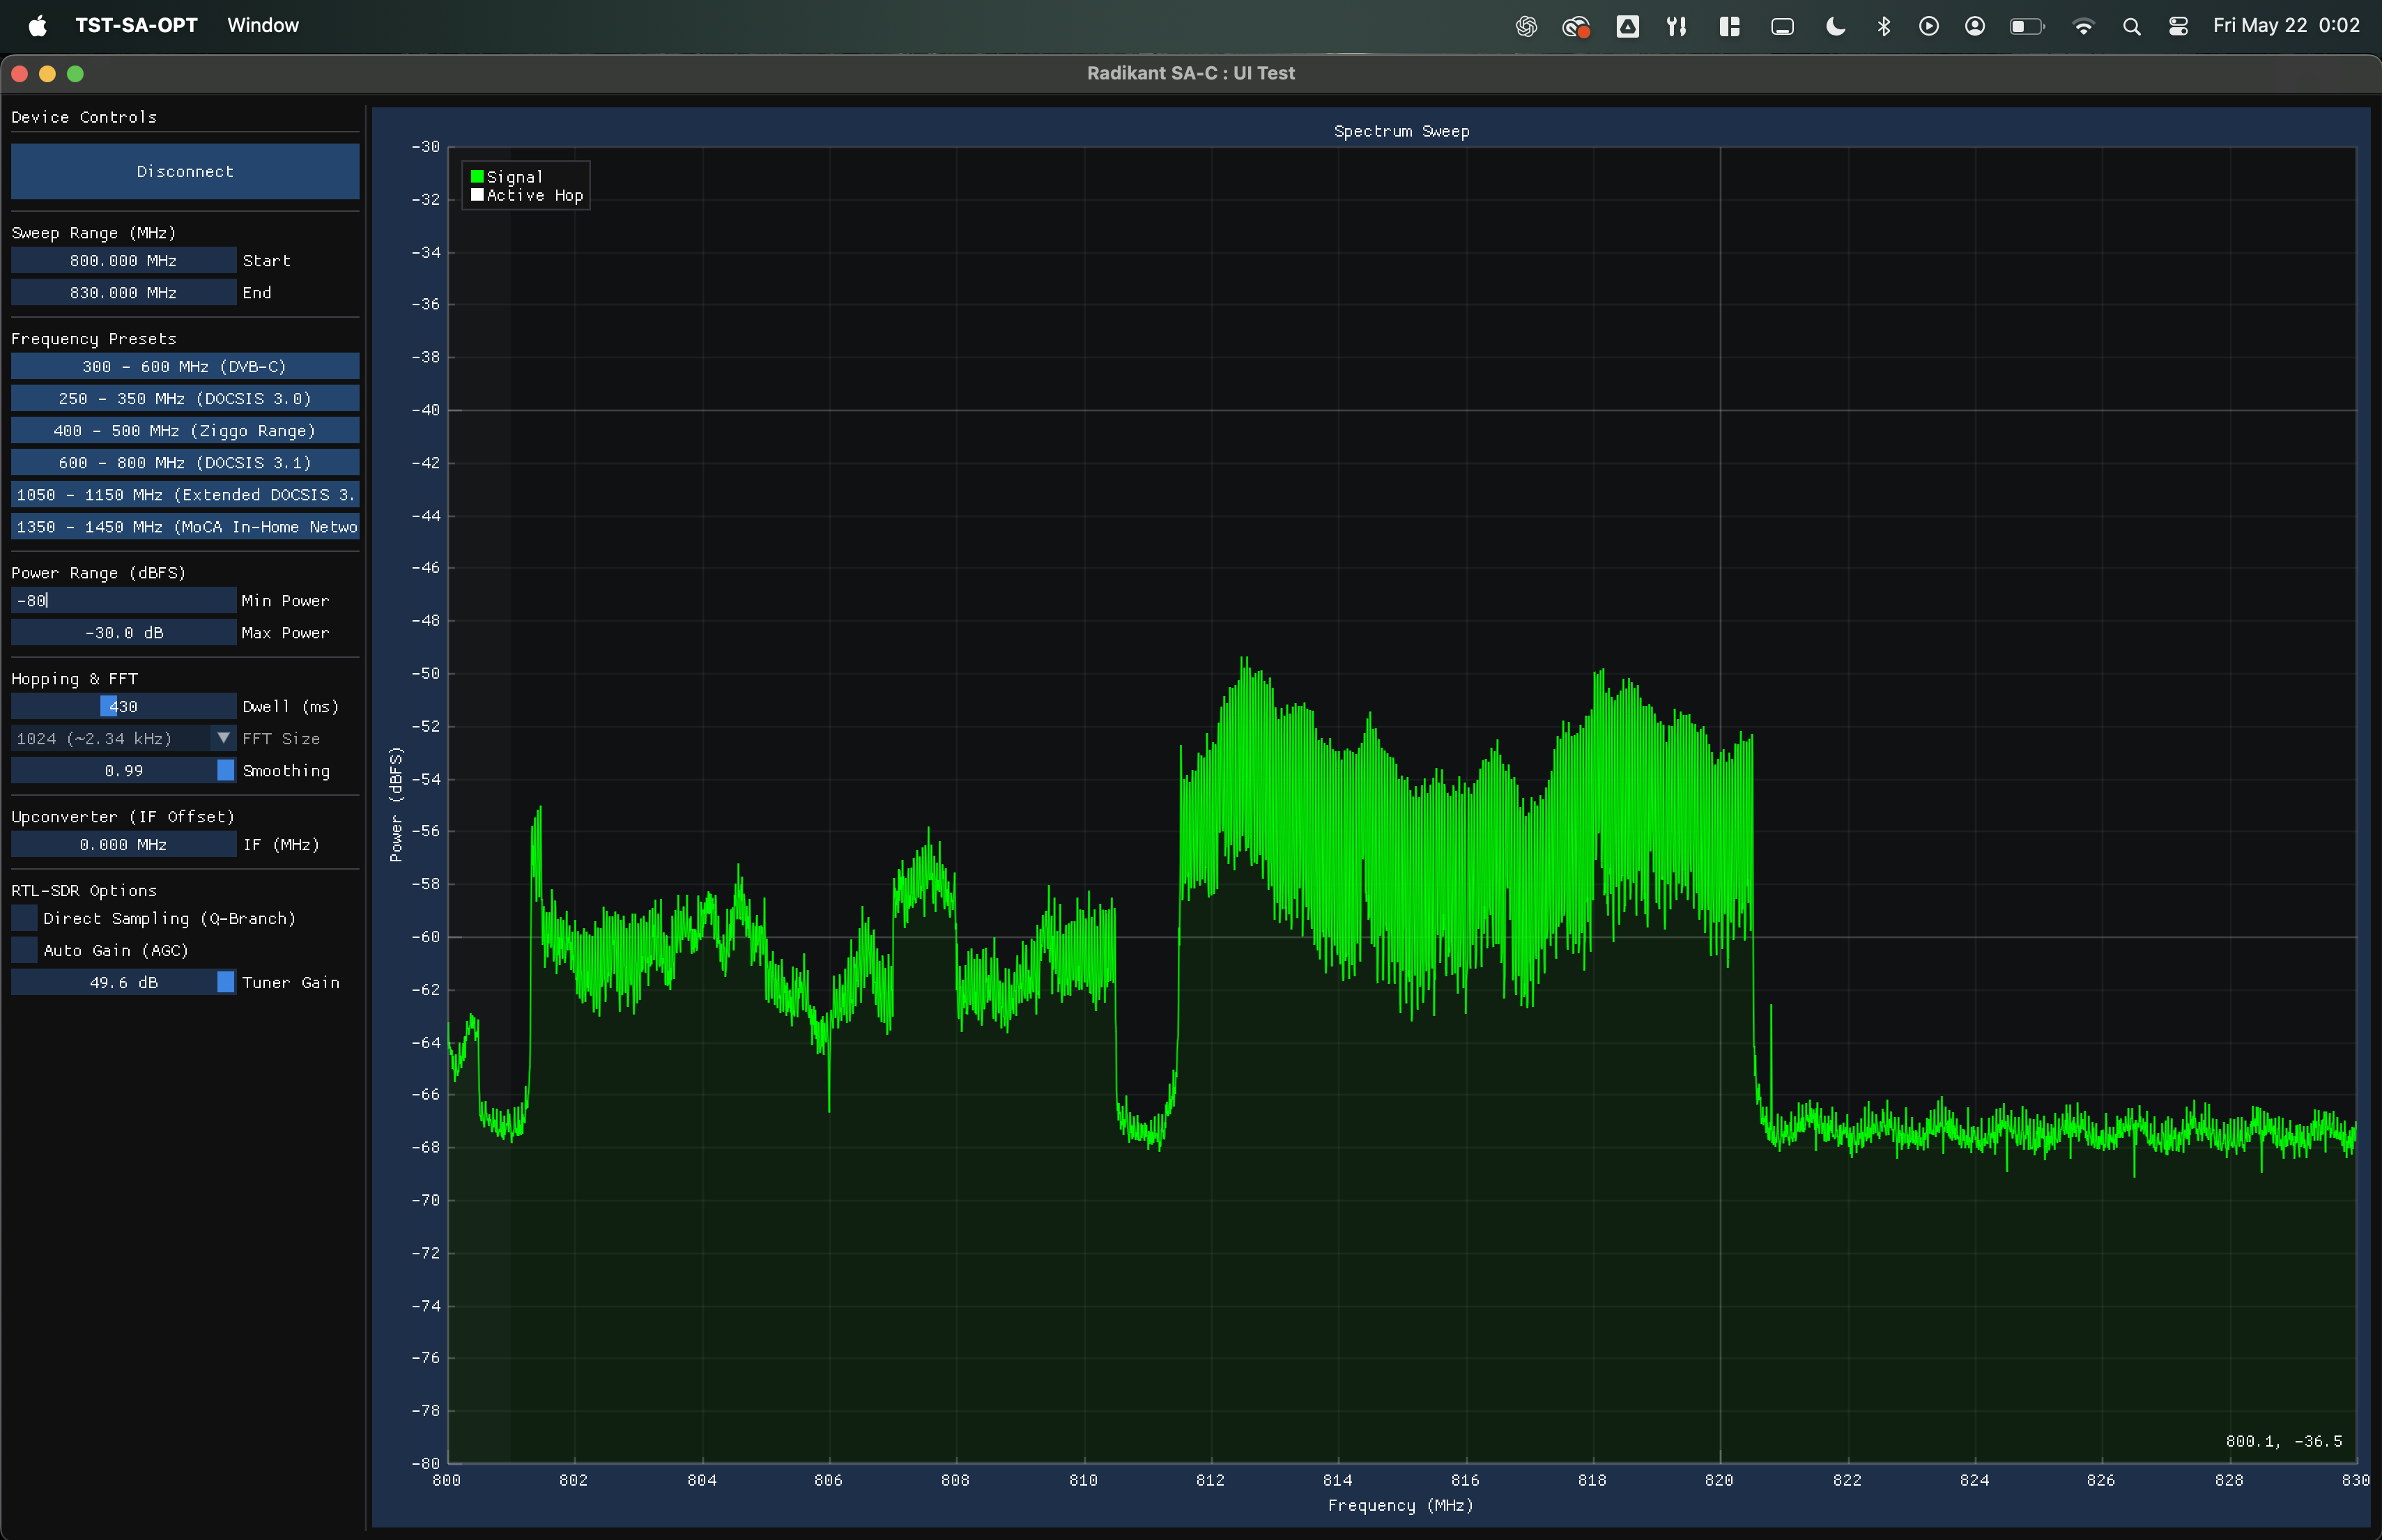The width and height of the screenshot is (2382, 1540).
Task: Click the screen display menu bar icon
Action: coord(1782,26)
